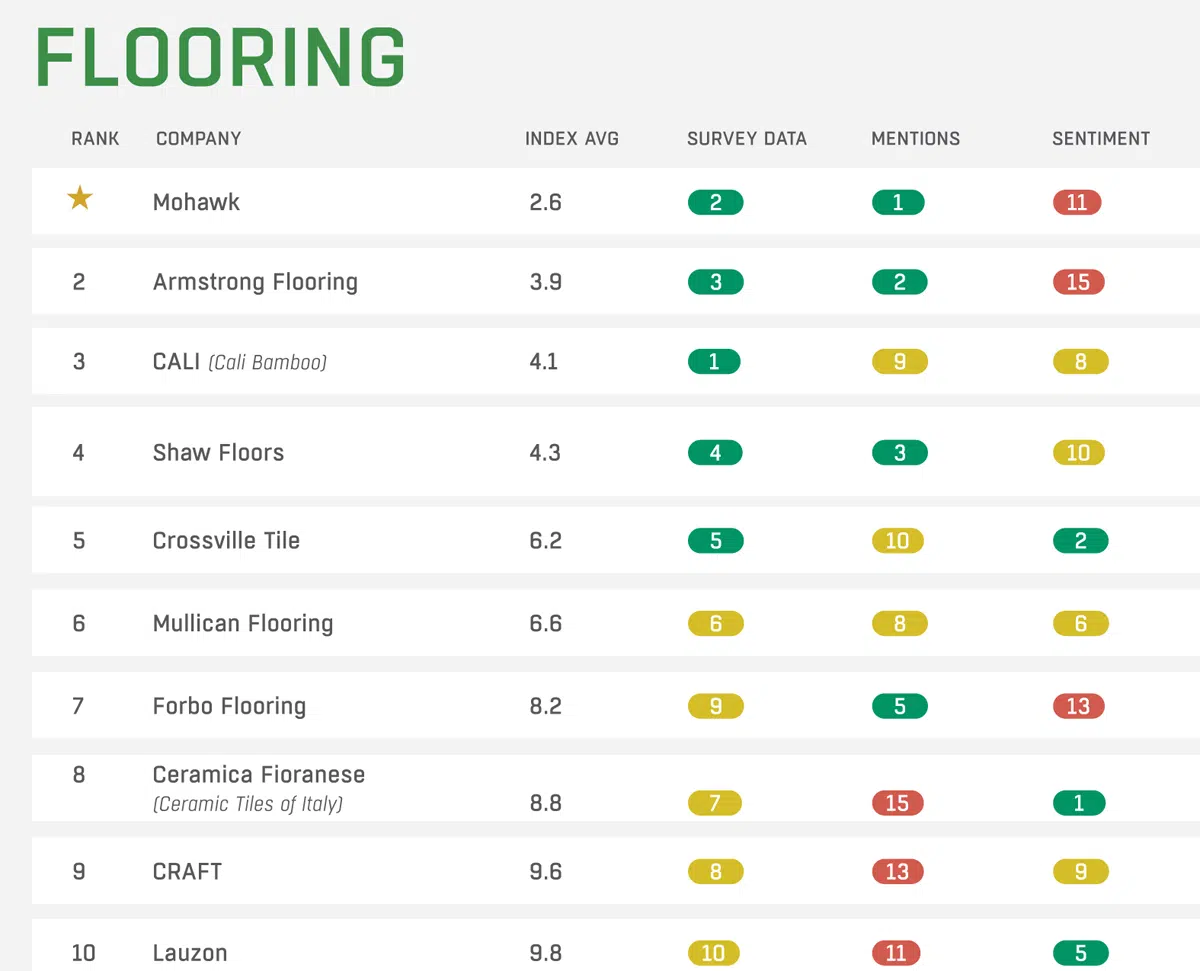Click Forbo Flooring's Mentions badge 5
1200x971 pixels.
coord(900,707)
